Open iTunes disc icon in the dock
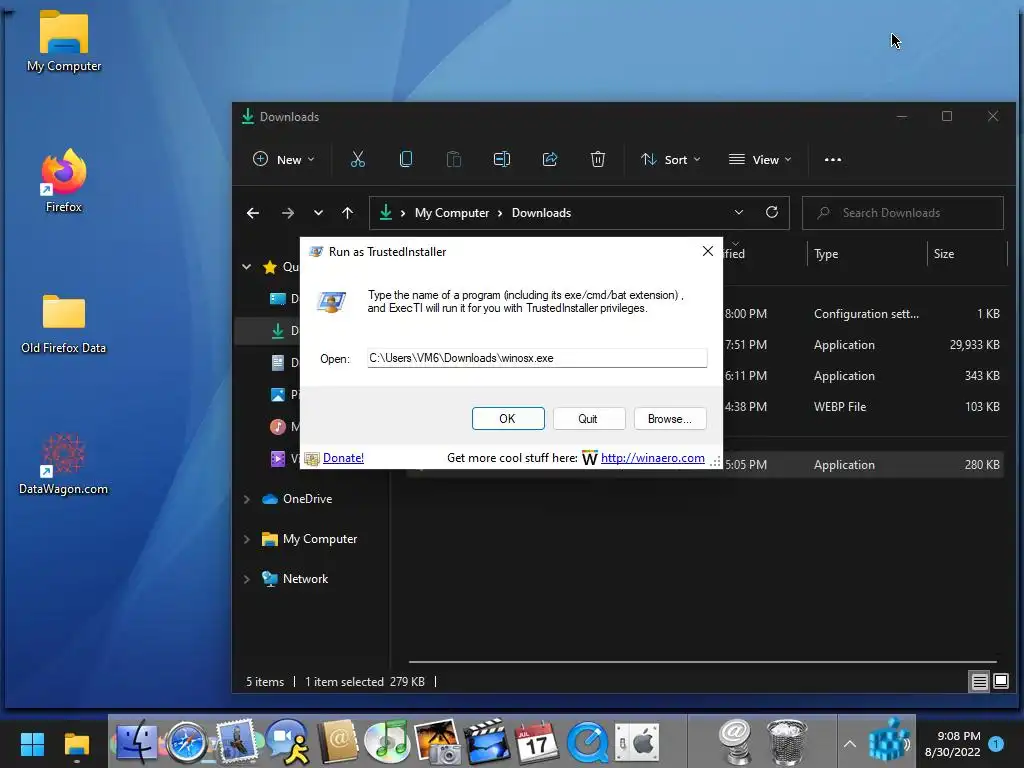 (x=387, y=742)
